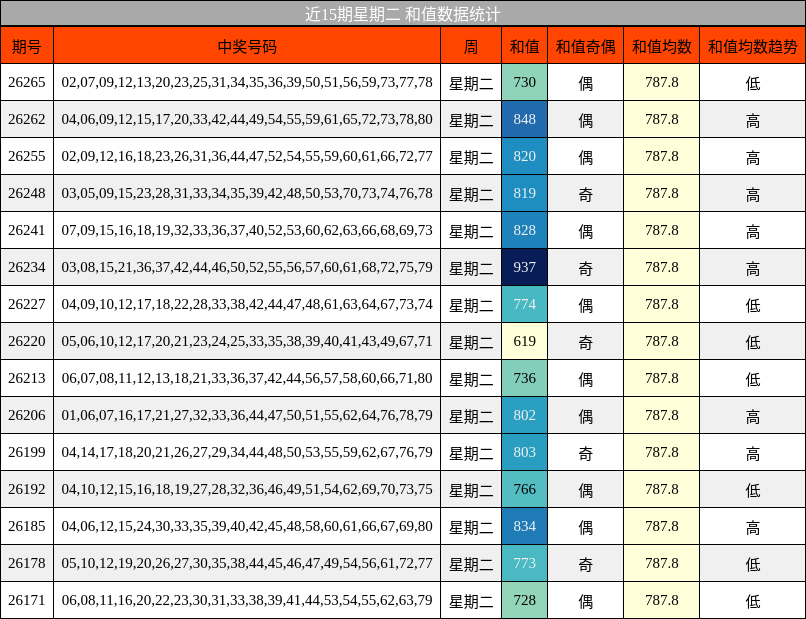
Task: Select period number "26185"
Action: tap(27, 526)
